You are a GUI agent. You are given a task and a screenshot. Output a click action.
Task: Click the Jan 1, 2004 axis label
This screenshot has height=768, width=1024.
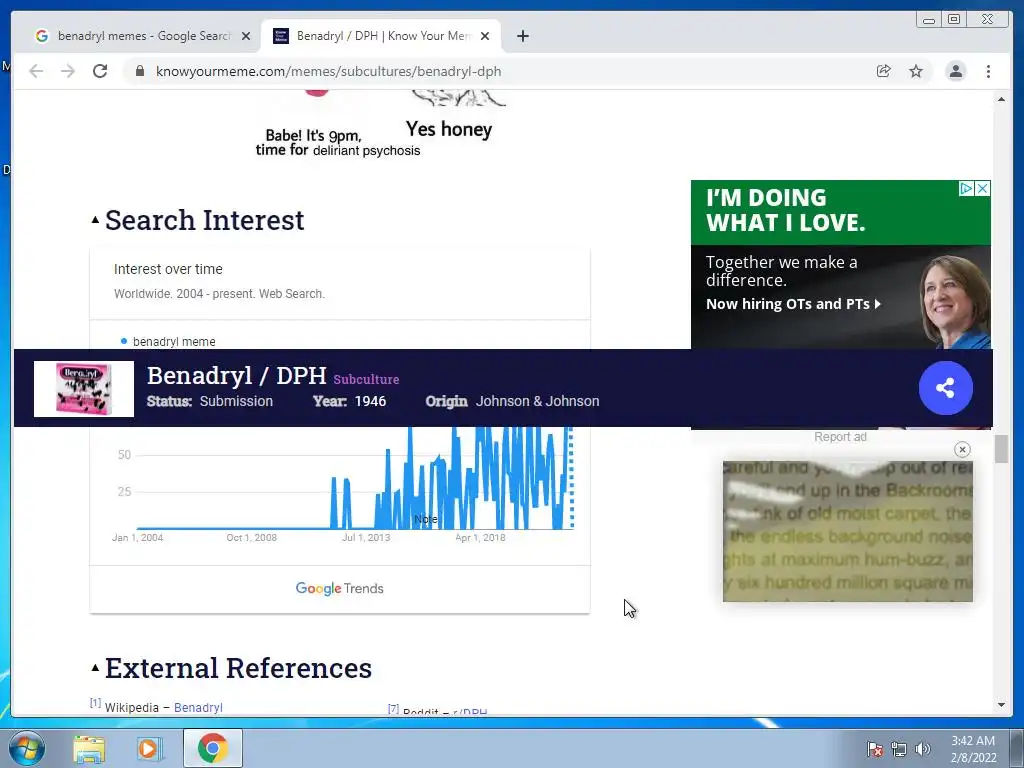[x=137, y=537]
